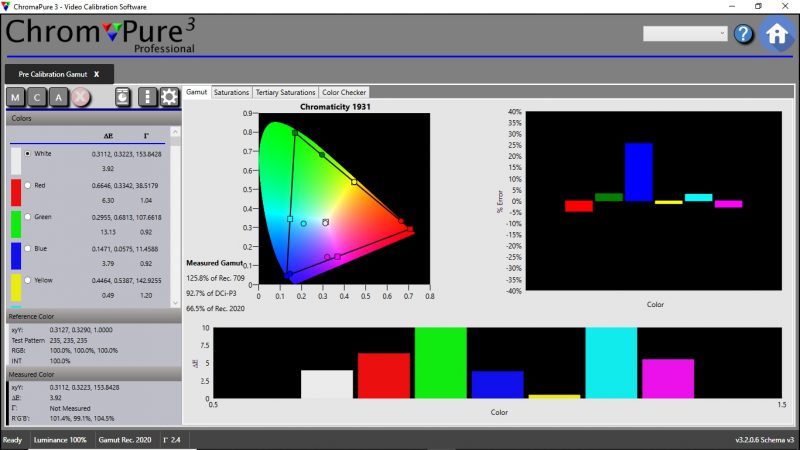The width and height of the screenshot is (800, 450).
Task: Select the Blue radio button
Action: click(28, 248)
